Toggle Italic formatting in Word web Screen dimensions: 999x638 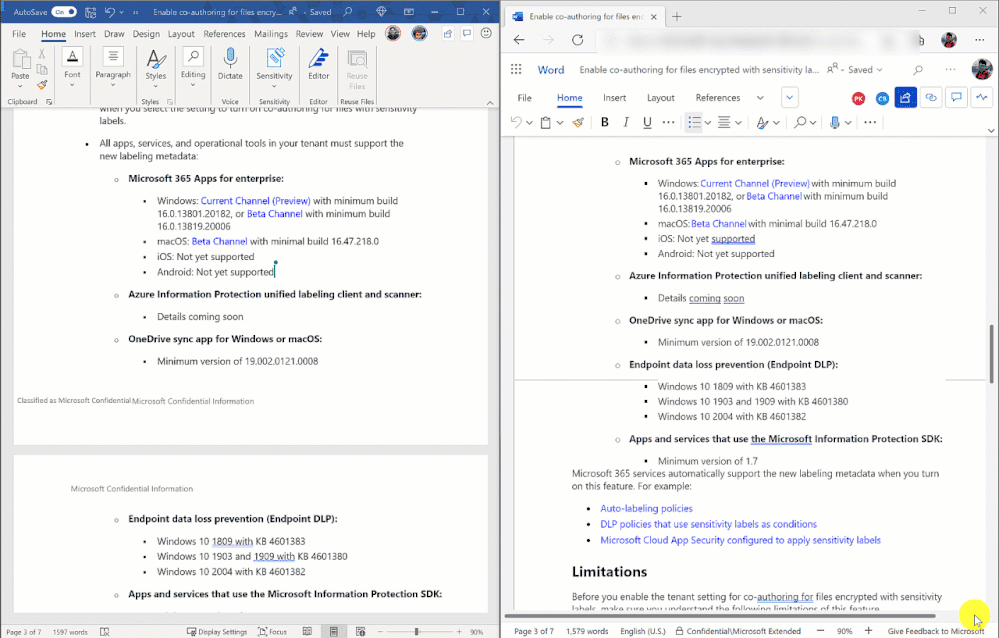tap(626, 122)
